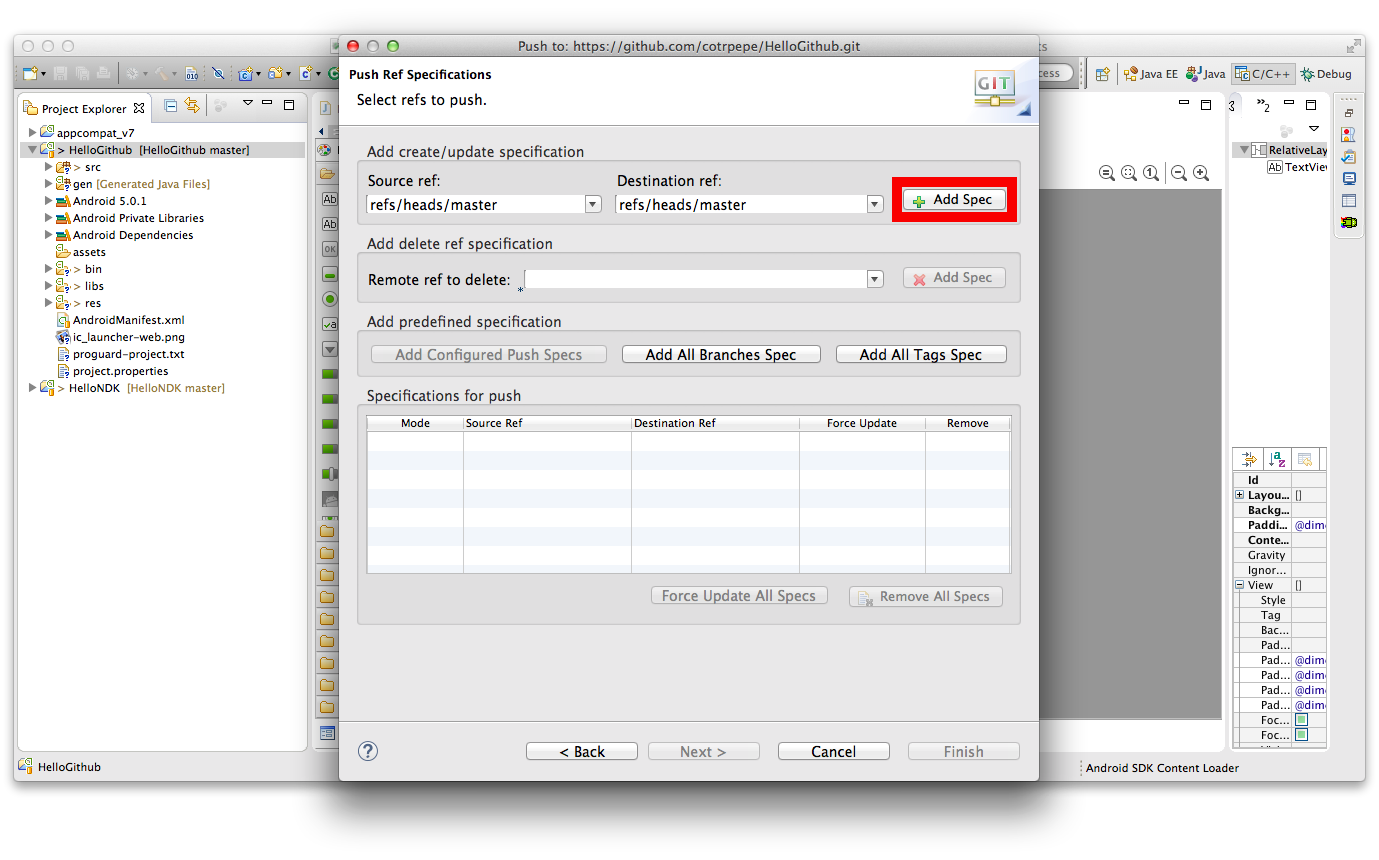The height and width of the screenshot is (860, 1379).
Task: Select project.properties file
Action: coord(112,371)
